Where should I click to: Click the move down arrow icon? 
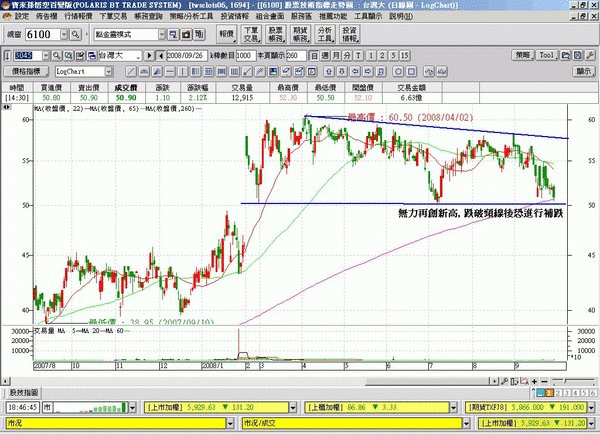click(x=342, y=72)
